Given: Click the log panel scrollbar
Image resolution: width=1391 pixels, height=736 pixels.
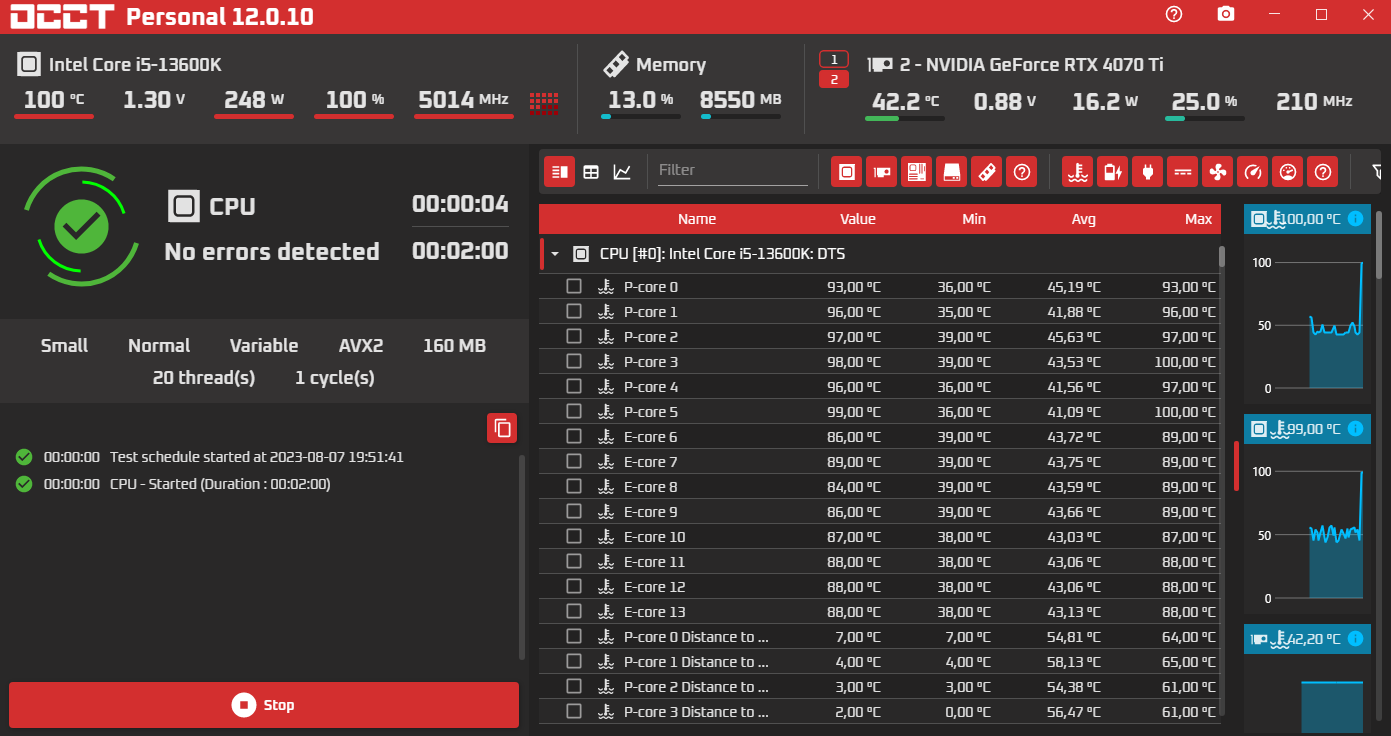Looking at the screenshot, I should tap(522, 557).
